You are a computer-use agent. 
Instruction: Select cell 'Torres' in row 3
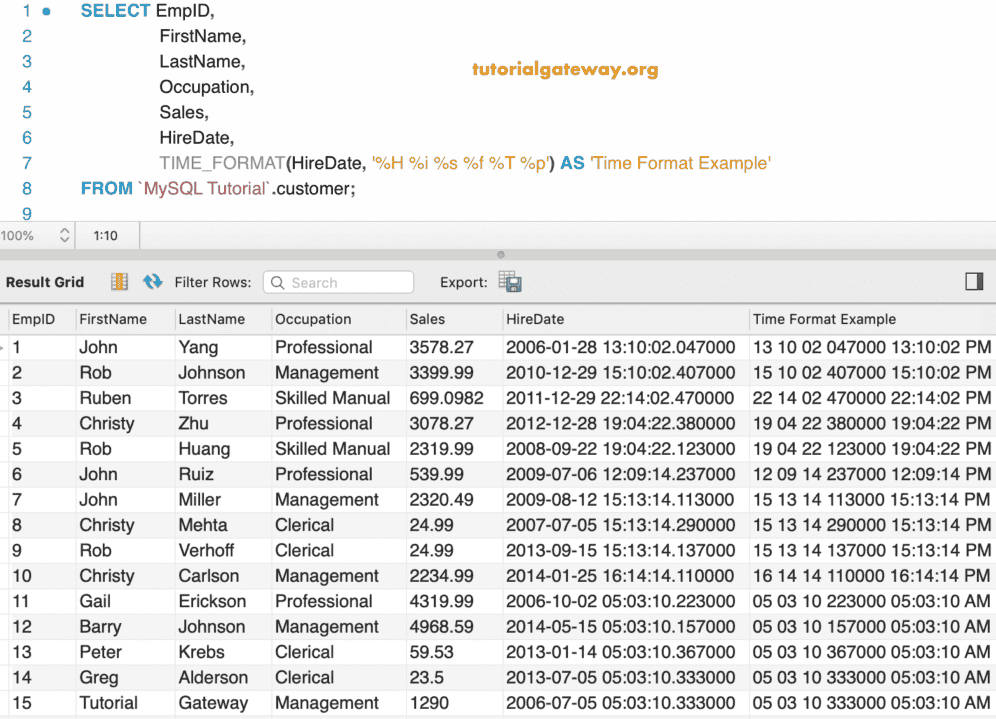[203, 398]
